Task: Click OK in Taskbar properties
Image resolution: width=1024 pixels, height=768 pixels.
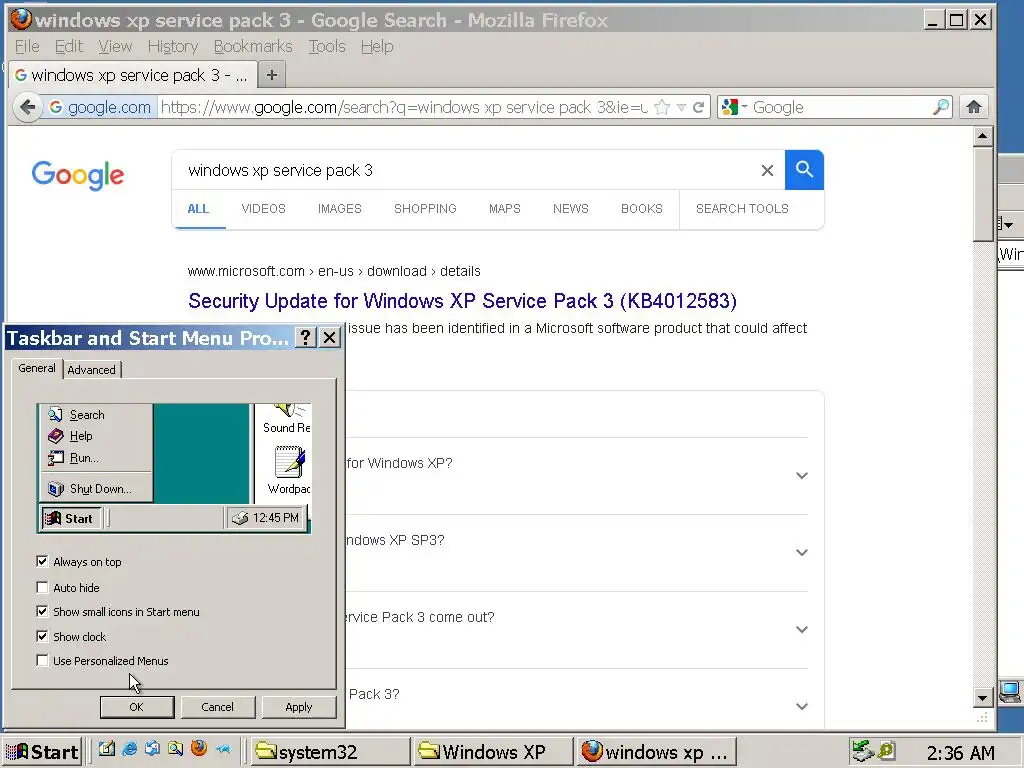Action: click(136, 707)
